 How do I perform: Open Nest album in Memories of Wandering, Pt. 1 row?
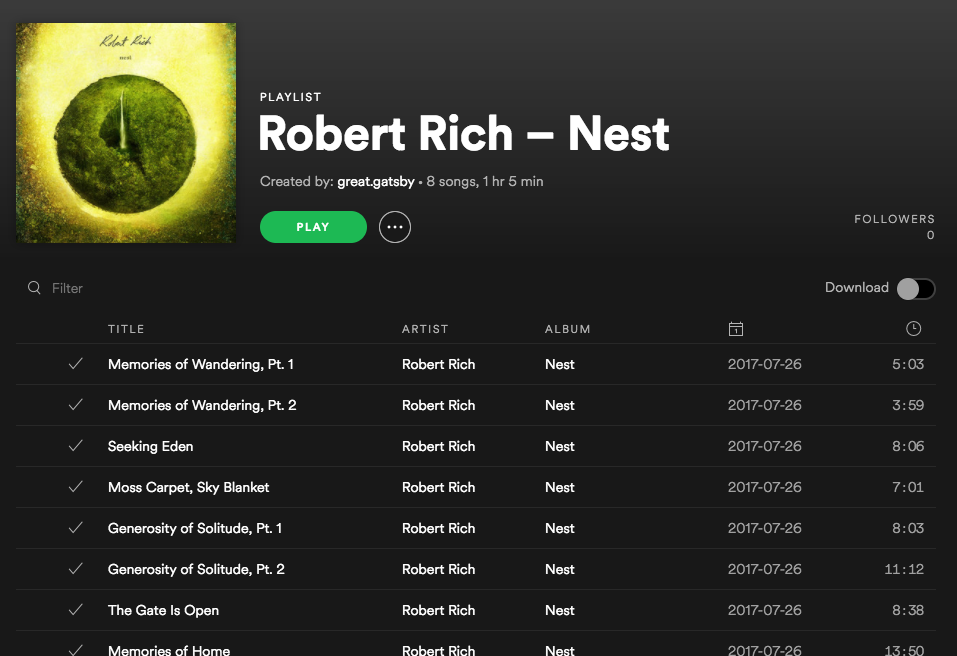pos(560,364)
